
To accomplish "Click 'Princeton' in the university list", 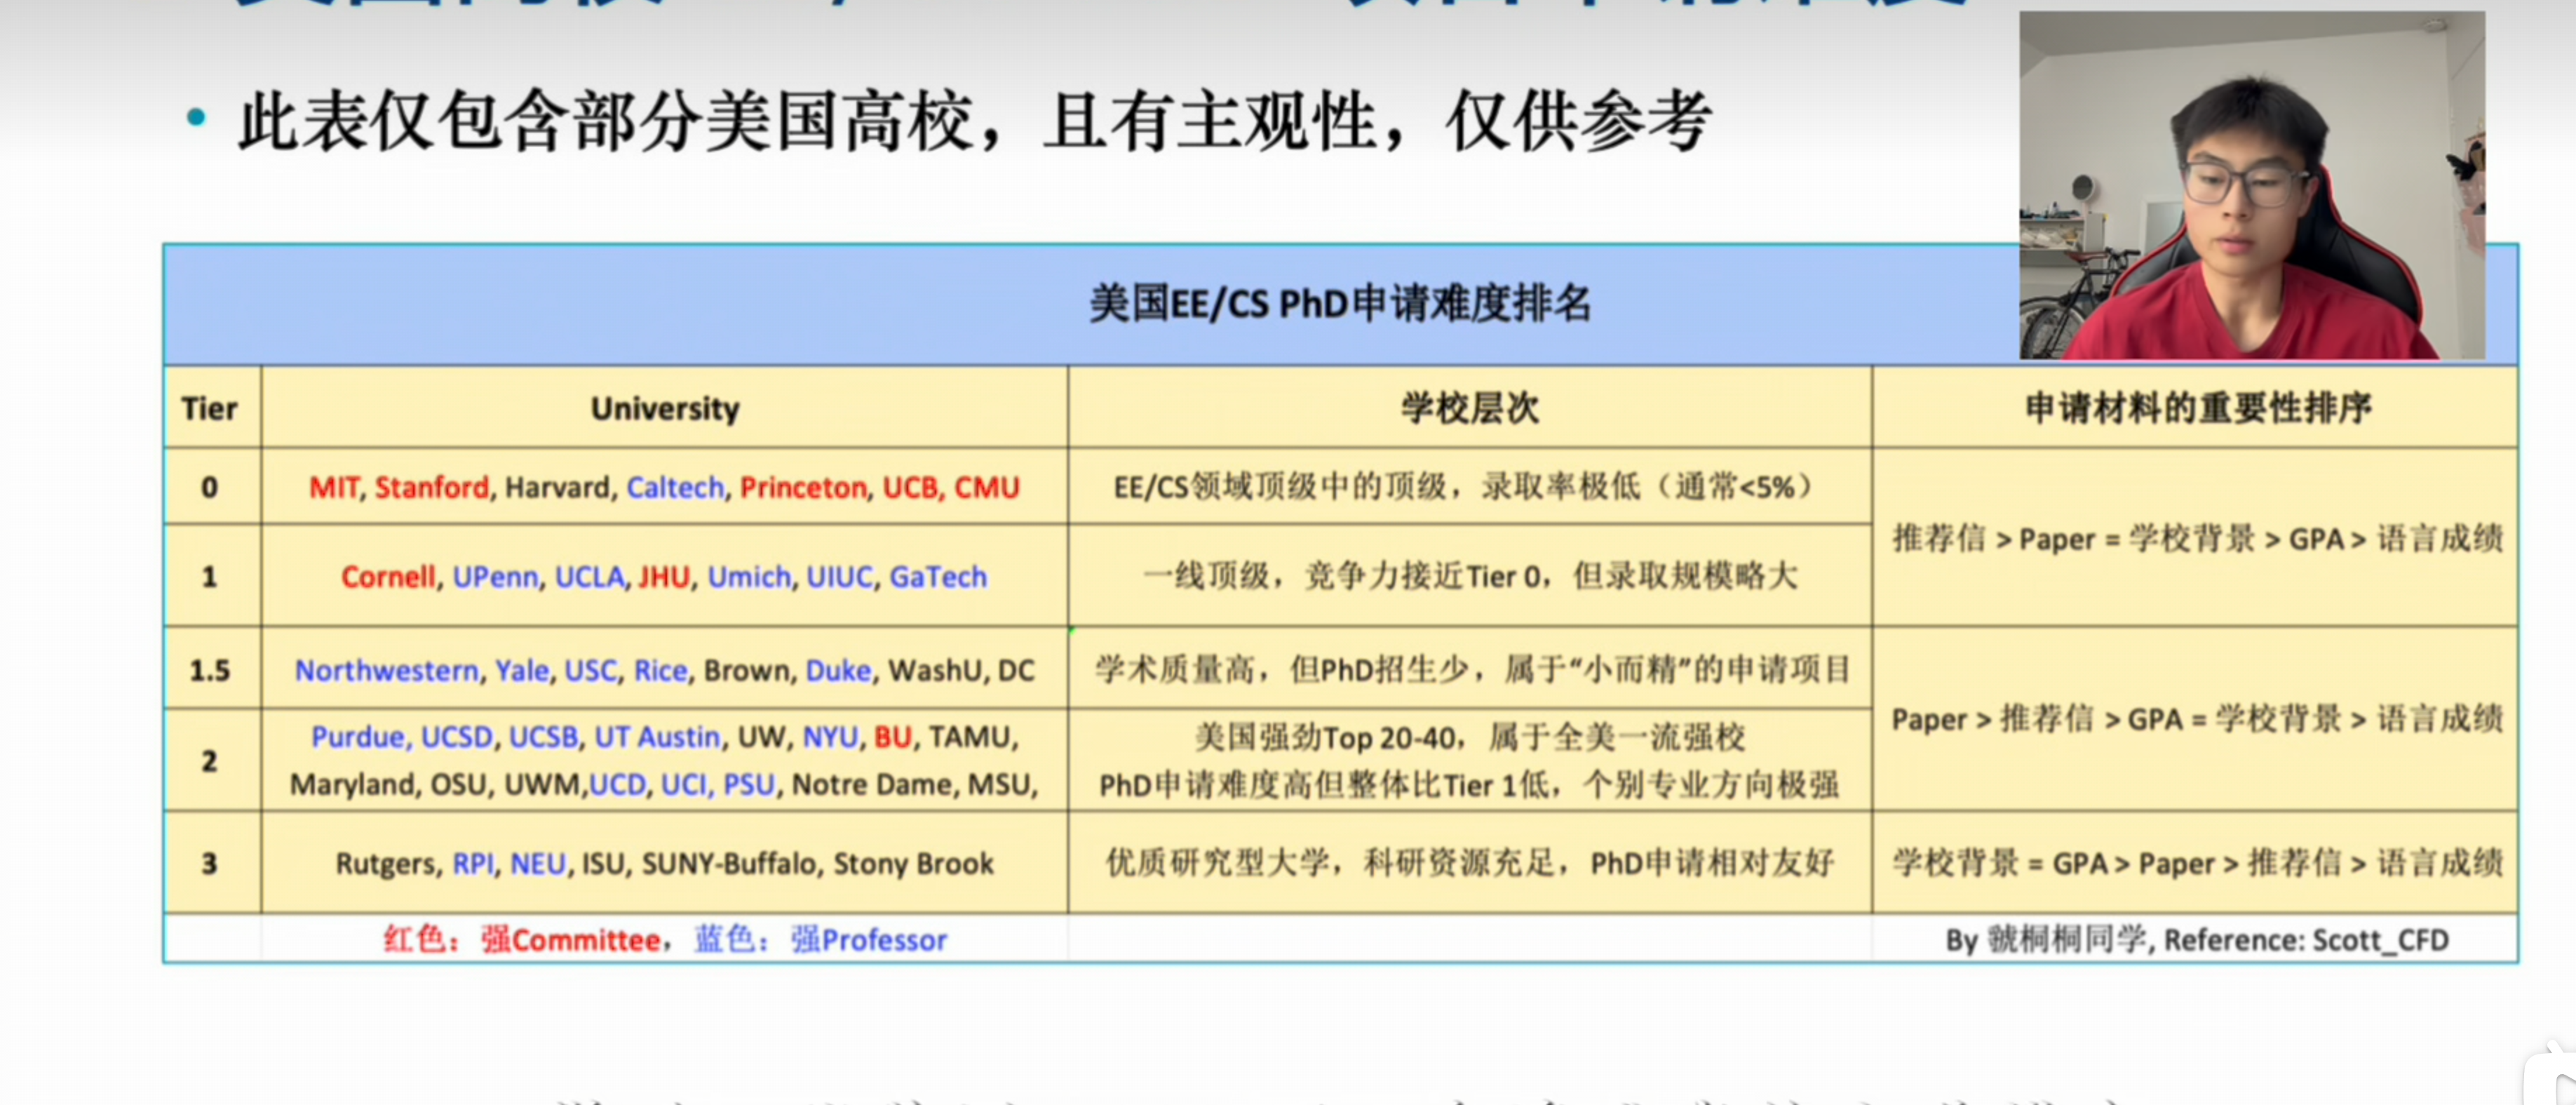I will pos(804,488).
